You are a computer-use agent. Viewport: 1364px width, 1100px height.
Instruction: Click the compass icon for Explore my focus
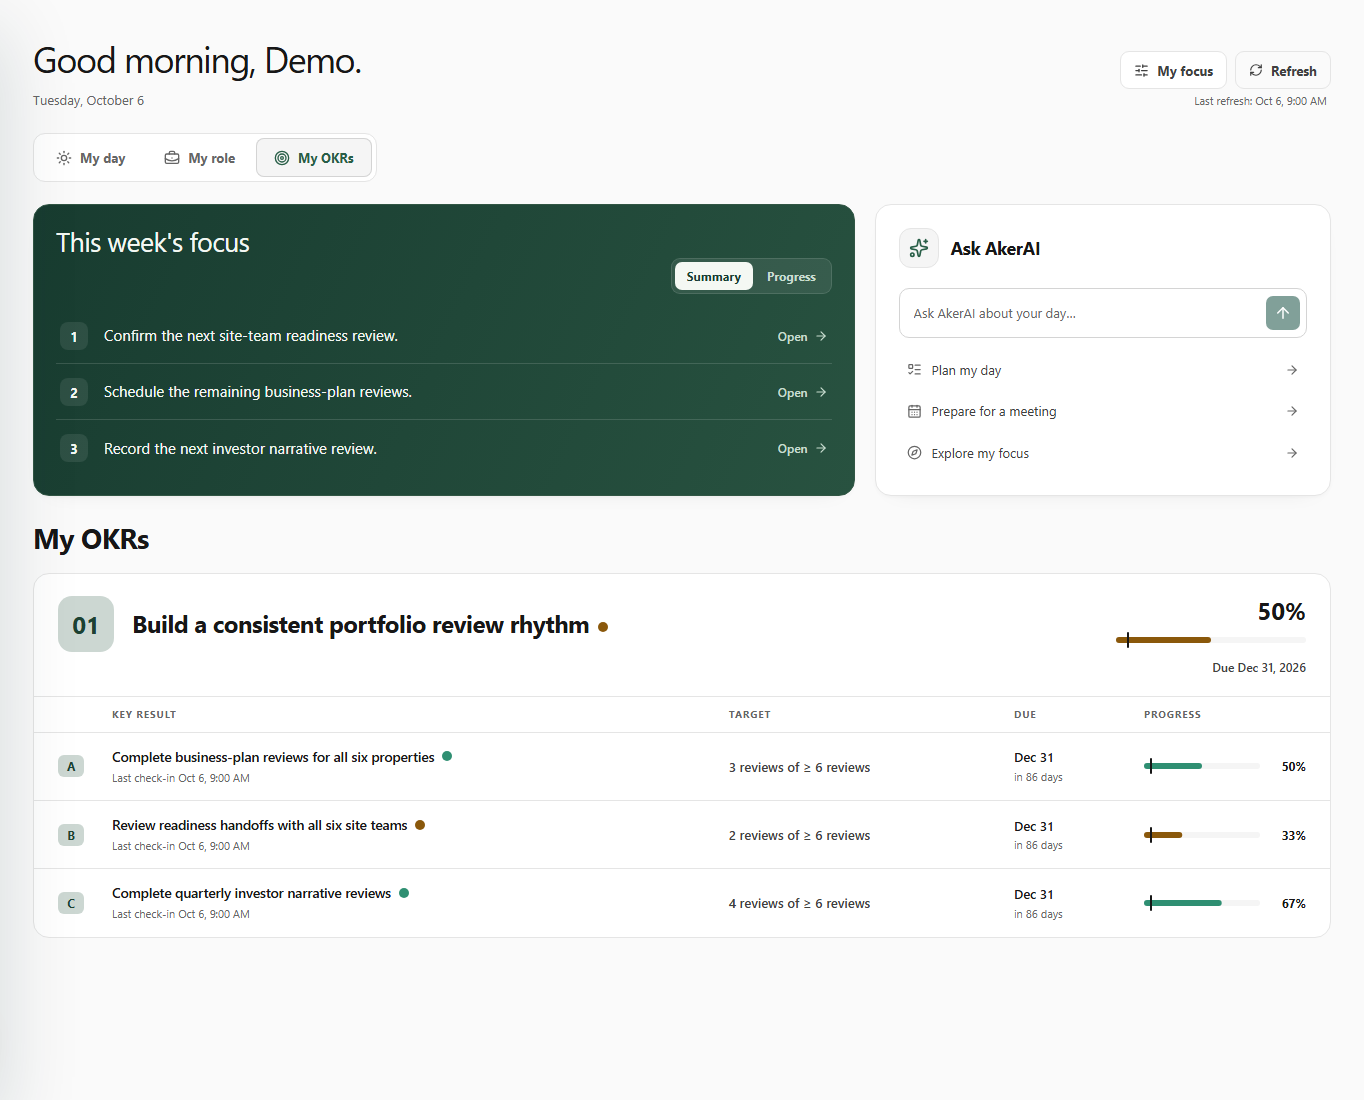(914, 453)
